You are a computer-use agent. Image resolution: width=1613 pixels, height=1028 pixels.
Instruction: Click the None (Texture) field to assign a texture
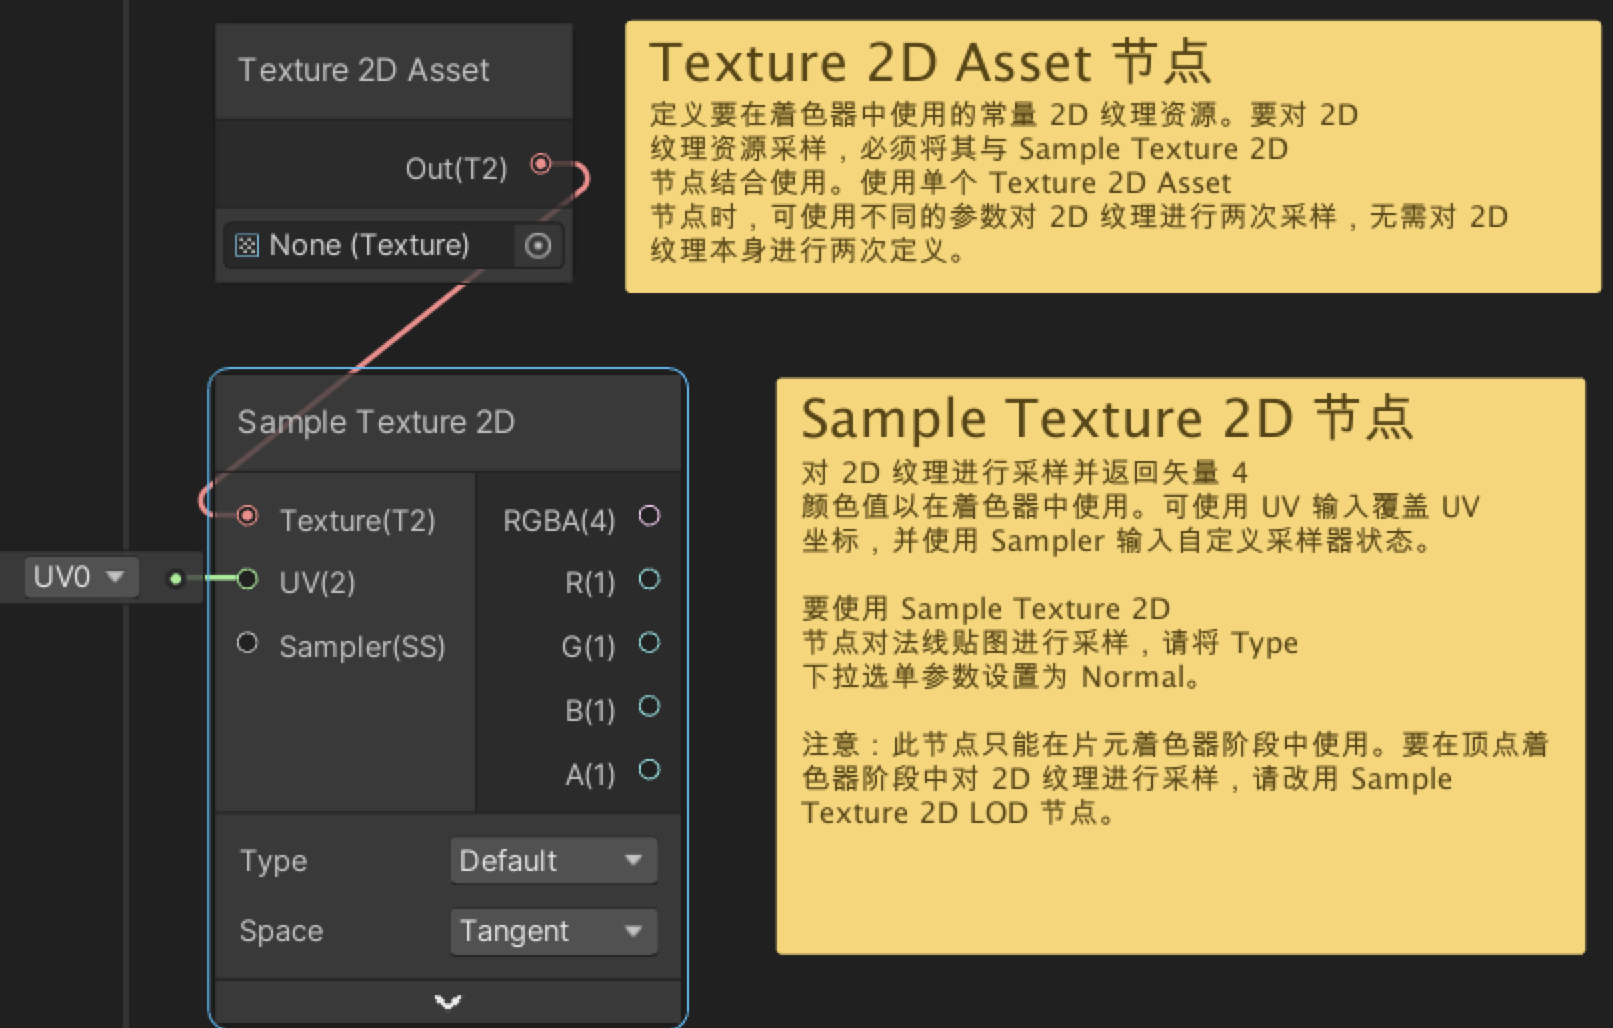click(370, 245)
